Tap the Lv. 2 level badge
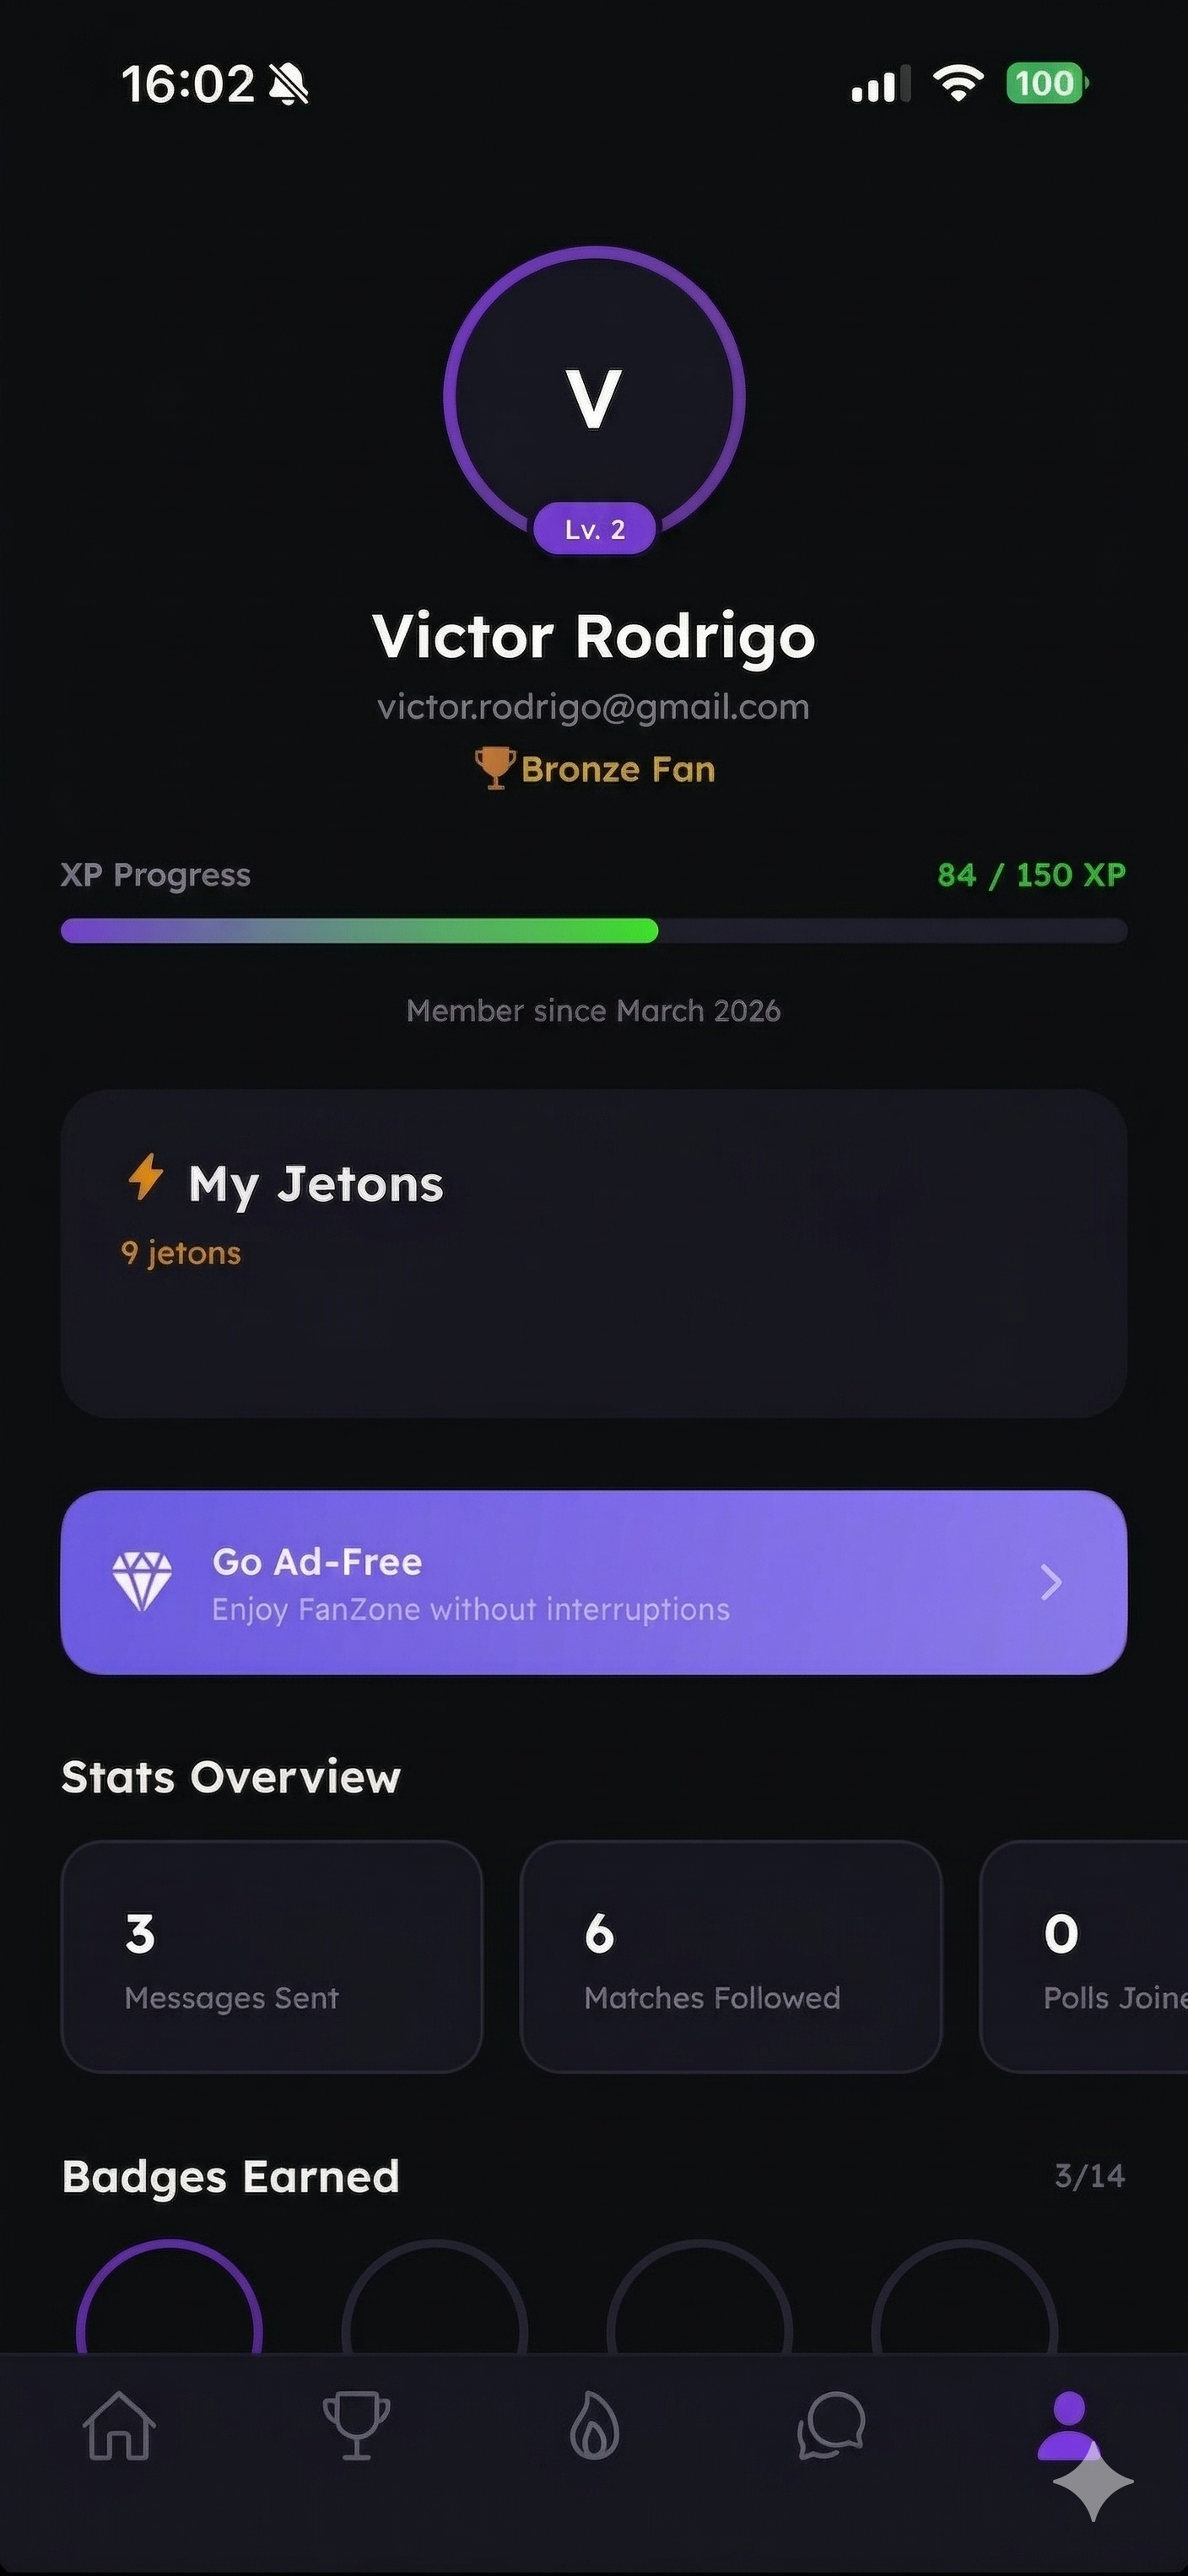 (x=595, y=529)
